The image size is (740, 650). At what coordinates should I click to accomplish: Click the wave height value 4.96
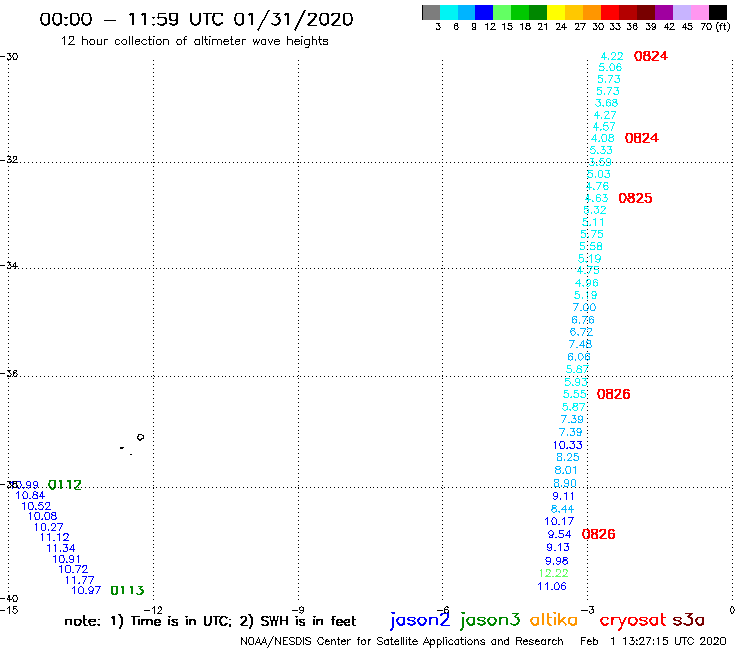point(587,283)
